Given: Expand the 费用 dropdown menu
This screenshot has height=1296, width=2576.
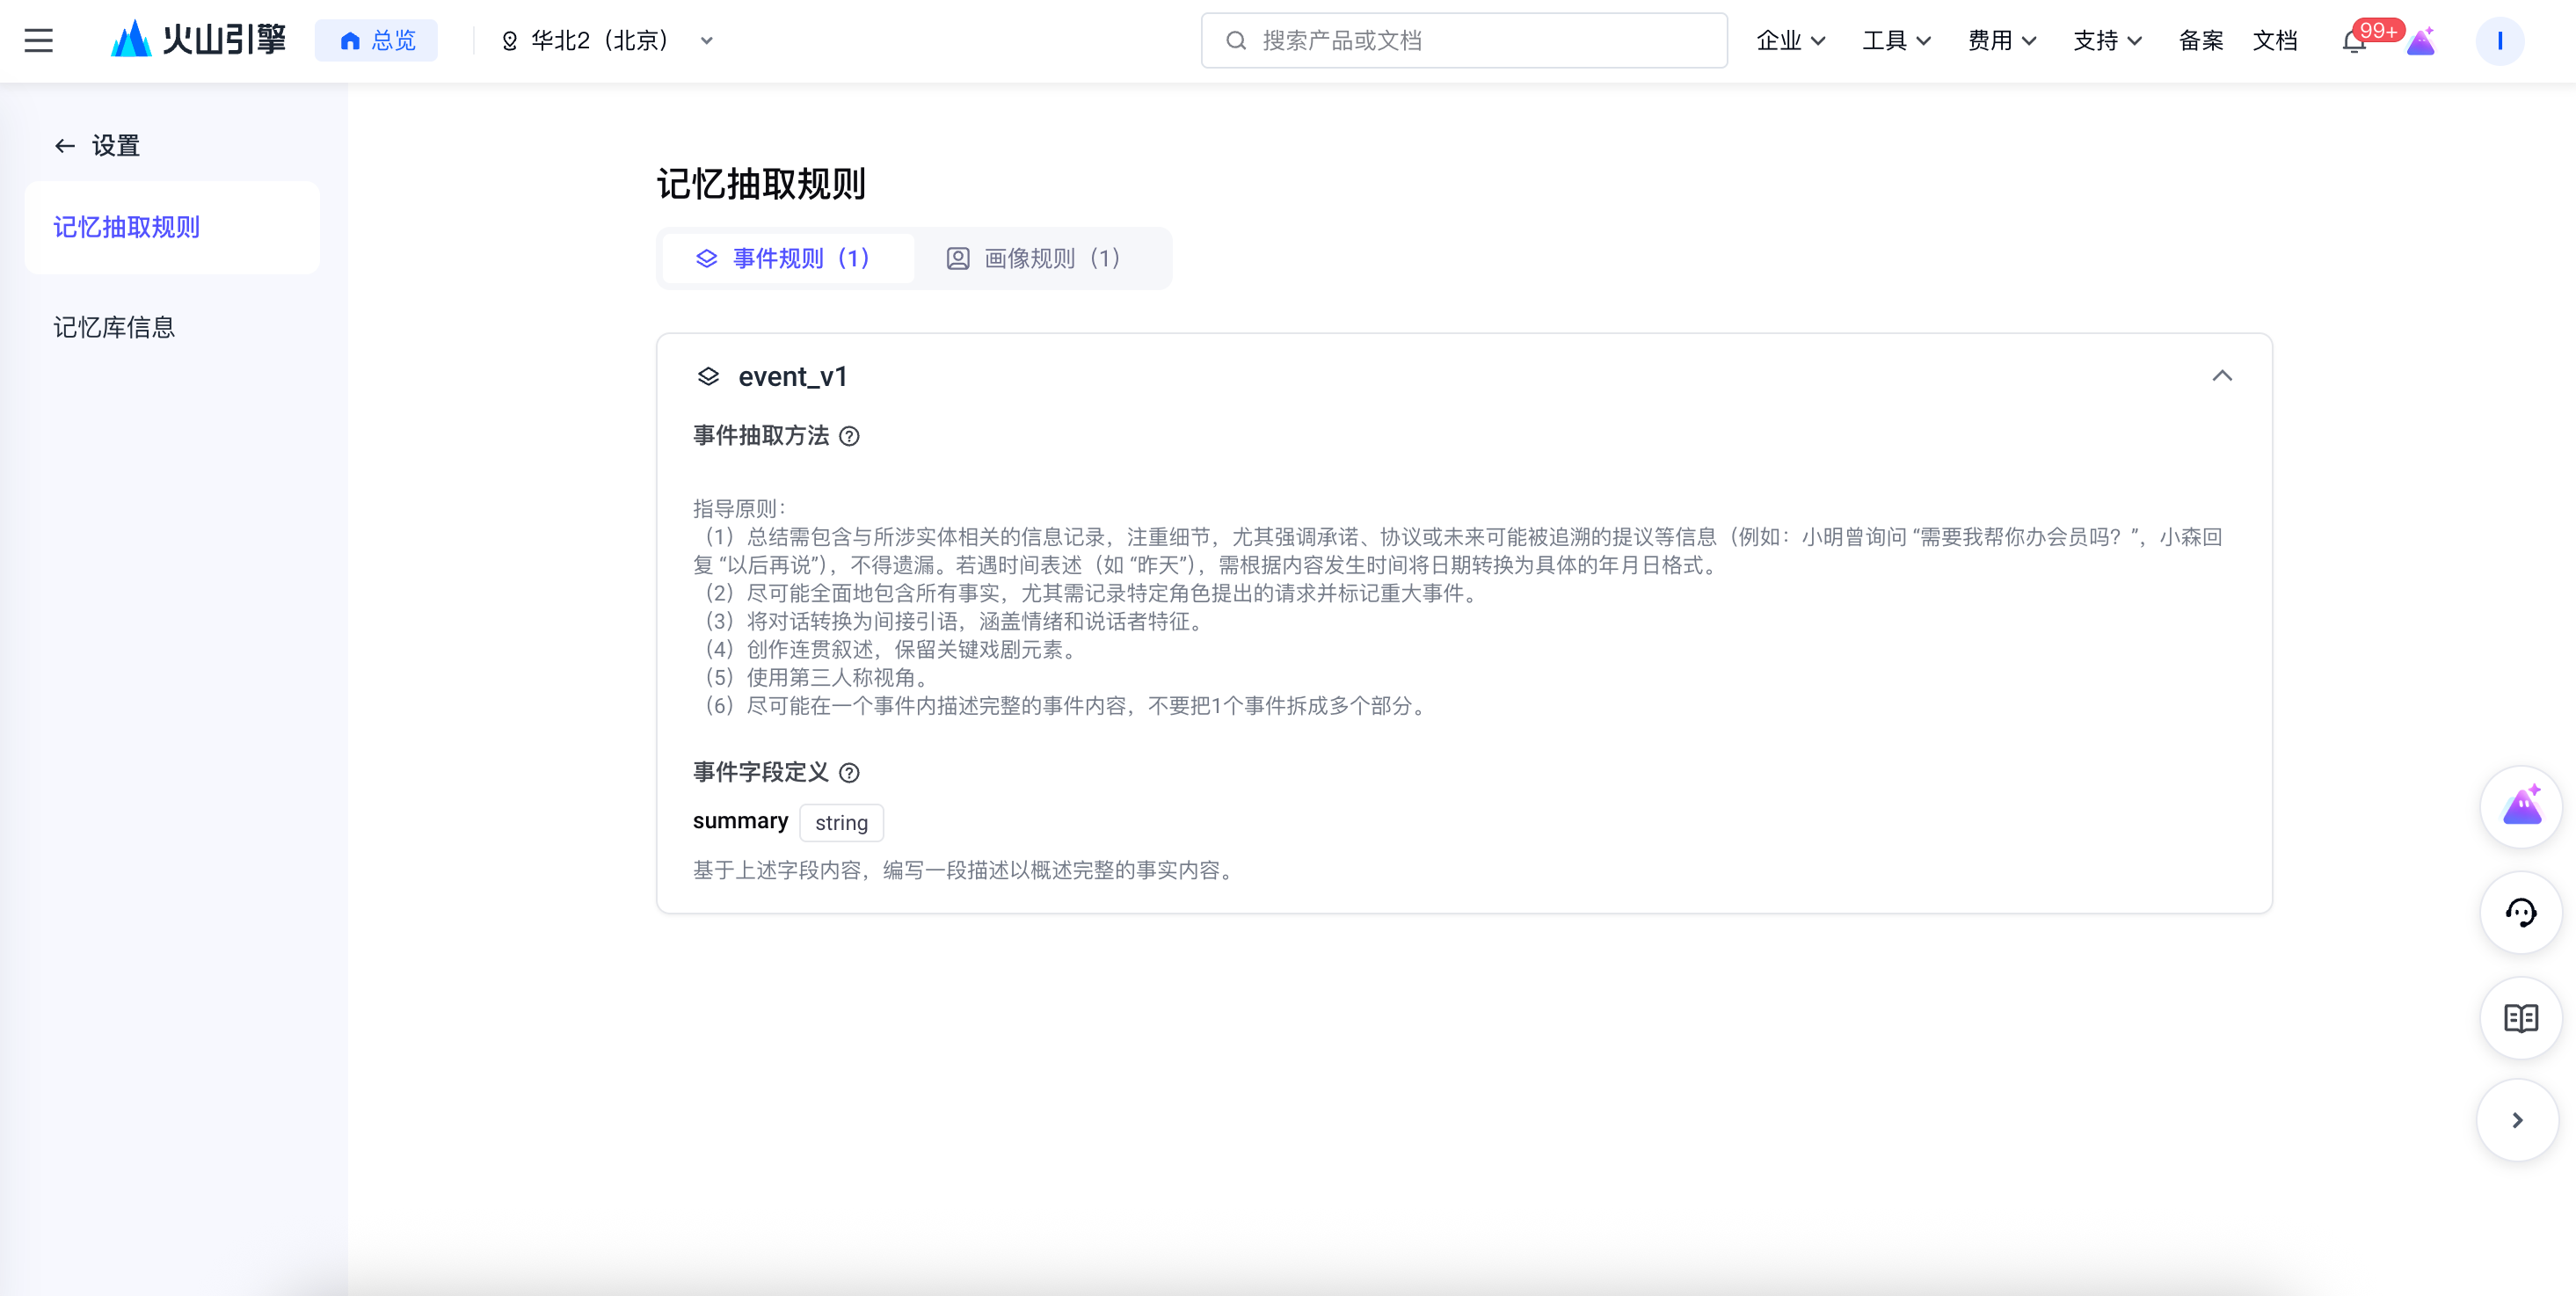Looking at the screenshot, I should tap(2002, 41).
